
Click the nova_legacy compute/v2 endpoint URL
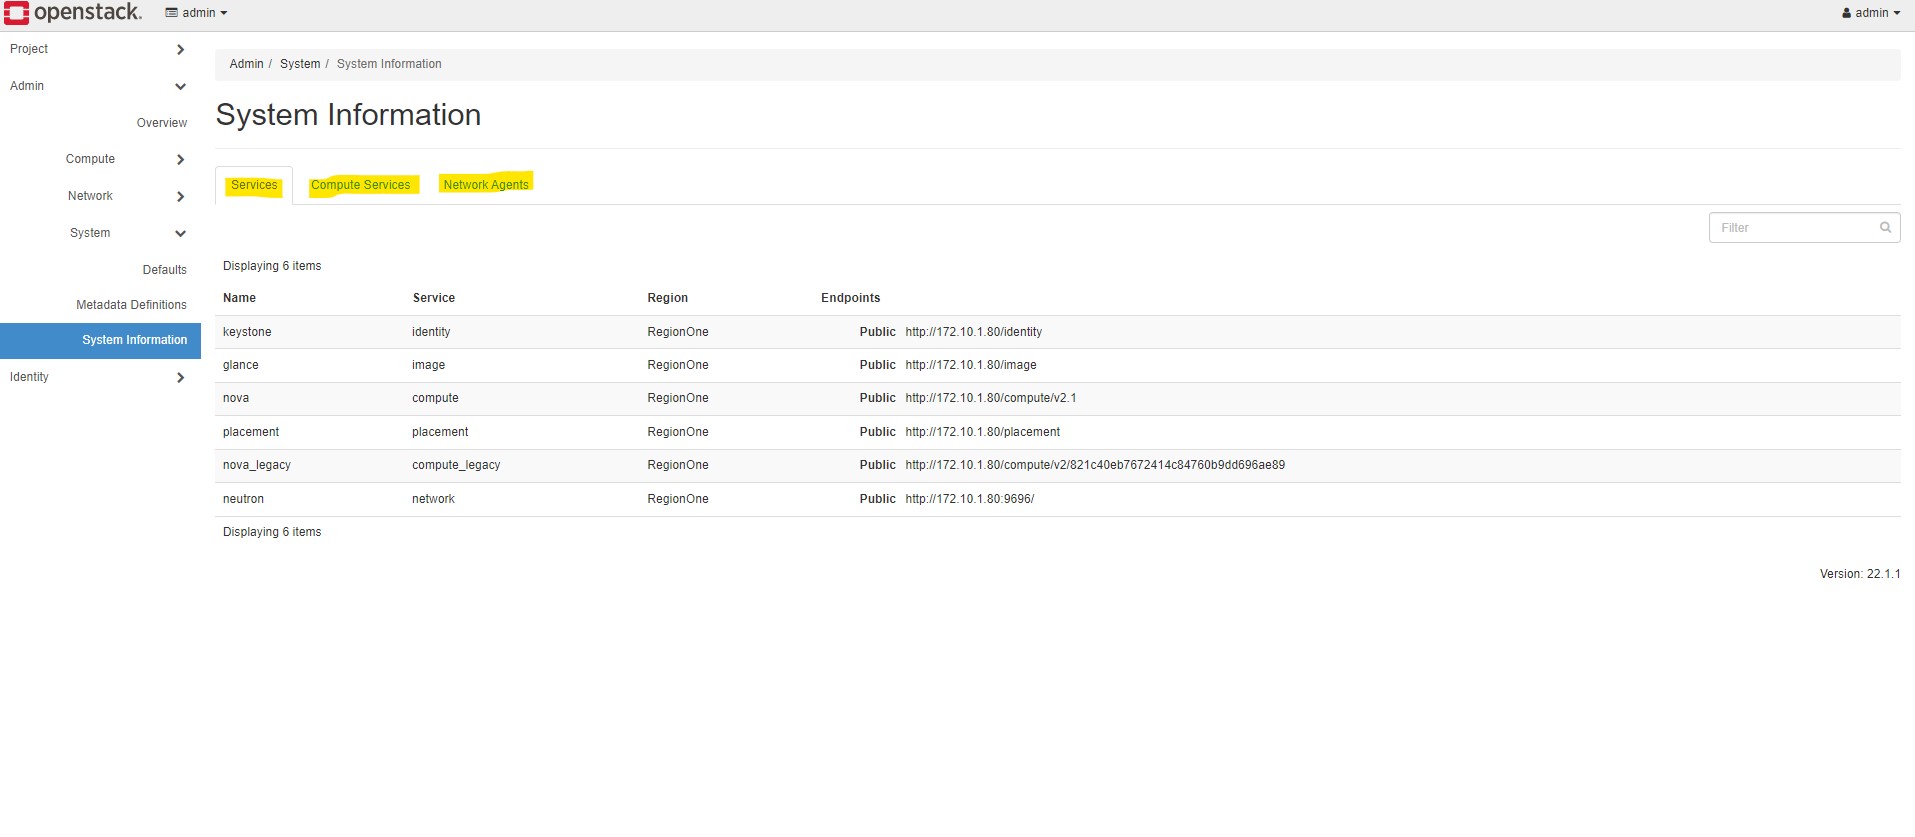1095,465
